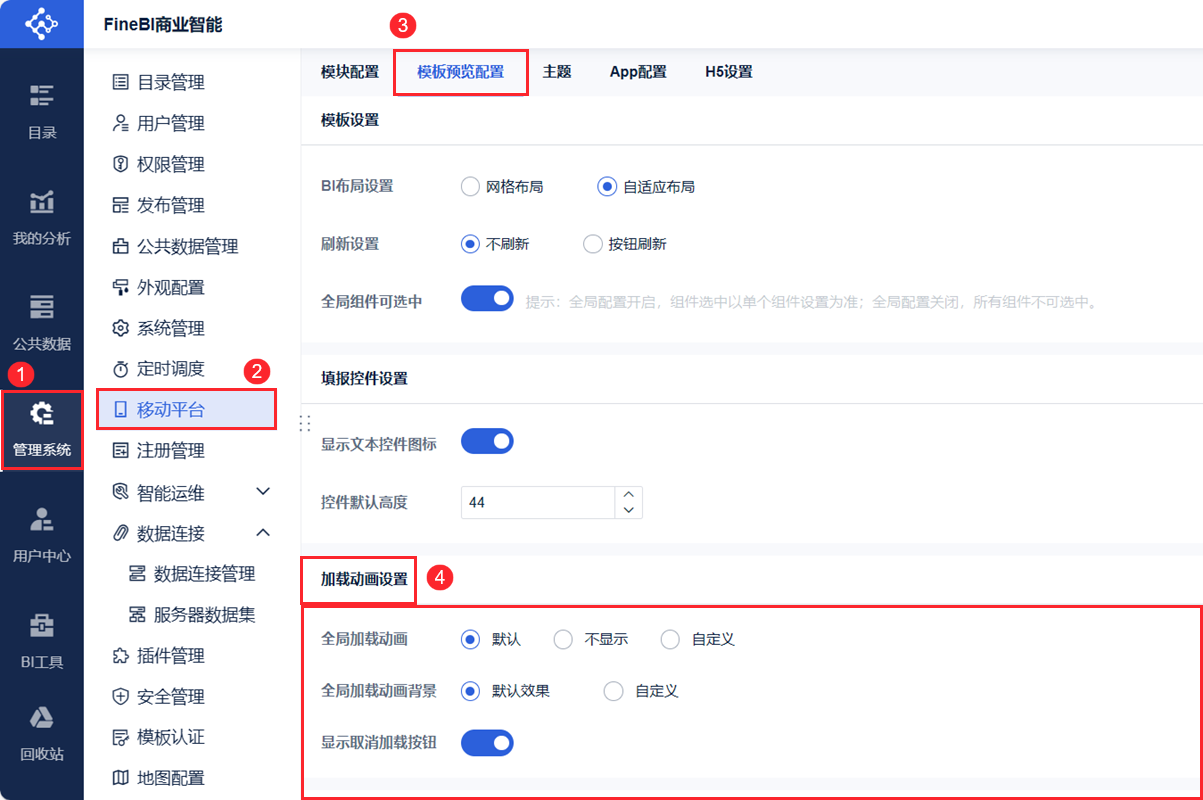Viewport: 1203px width, 800px height.
Task: Increase 控件默认高度 with the up arrow
Action: pos(628,495)
